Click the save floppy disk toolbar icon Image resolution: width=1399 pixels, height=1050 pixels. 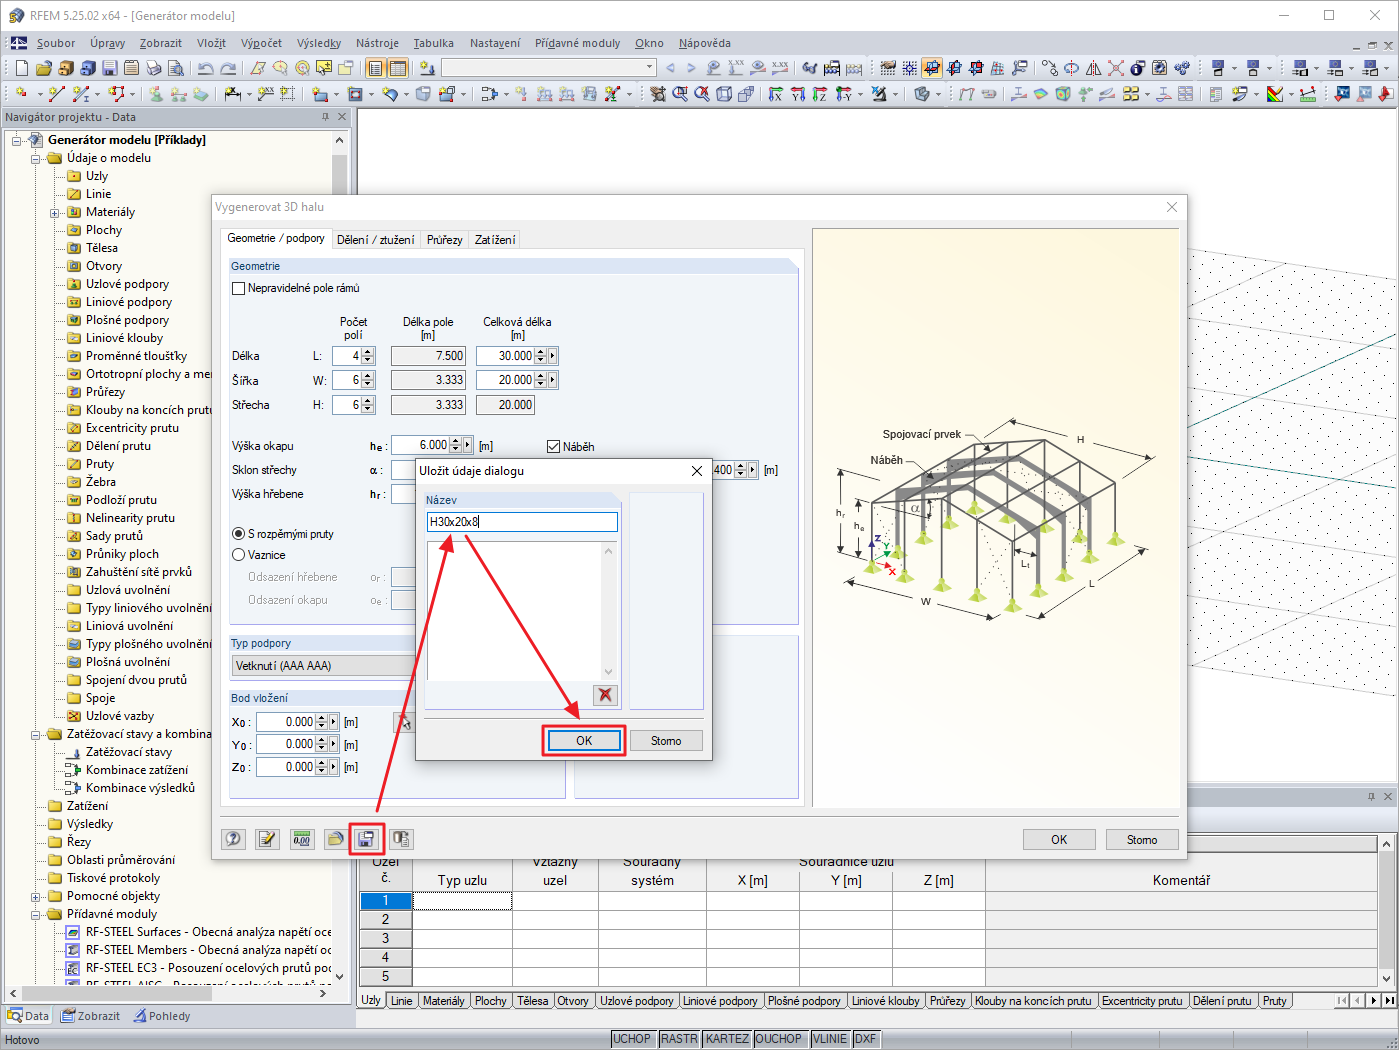[109, 68]
